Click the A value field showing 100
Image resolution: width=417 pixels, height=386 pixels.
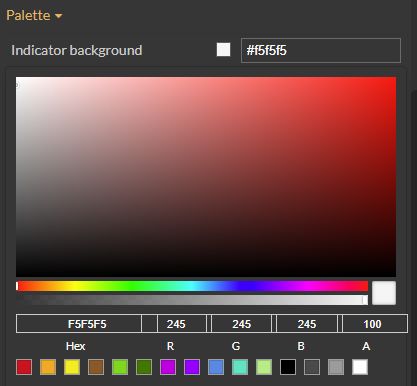click(375, 324)
